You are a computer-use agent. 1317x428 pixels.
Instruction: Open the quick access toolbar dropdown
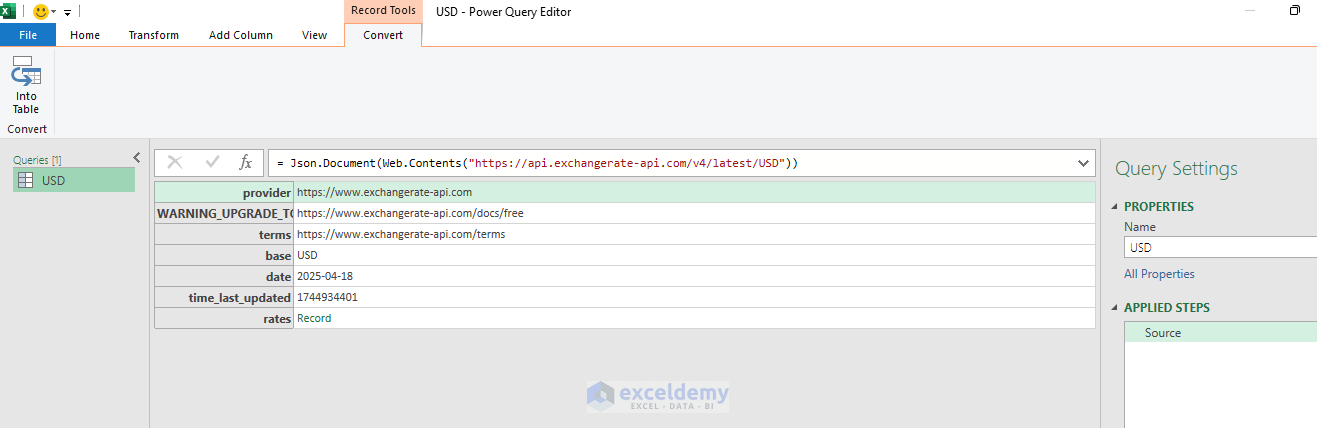(x=68, y=13)
